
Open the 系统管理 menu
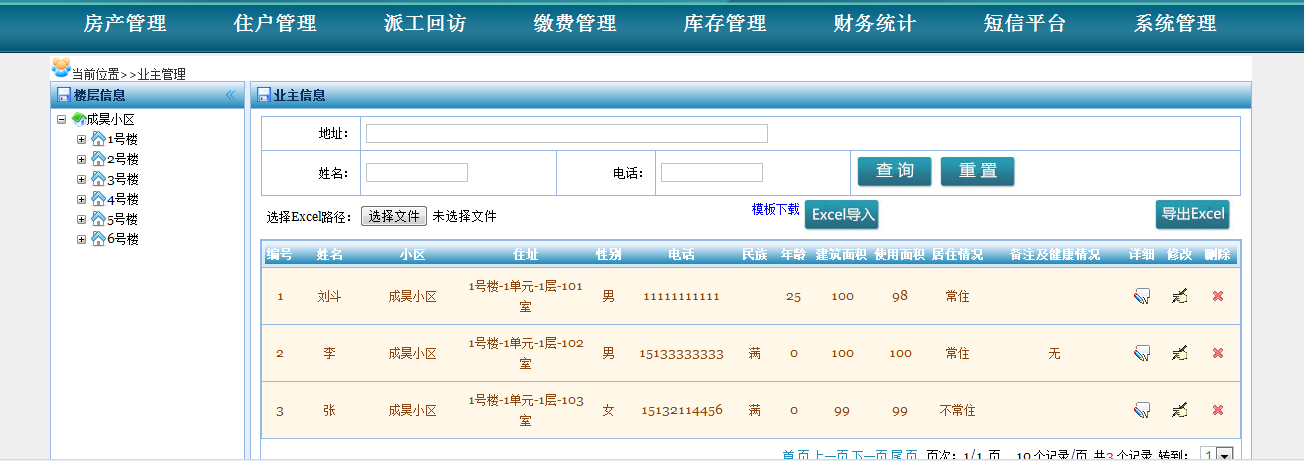coord(1175,24)
